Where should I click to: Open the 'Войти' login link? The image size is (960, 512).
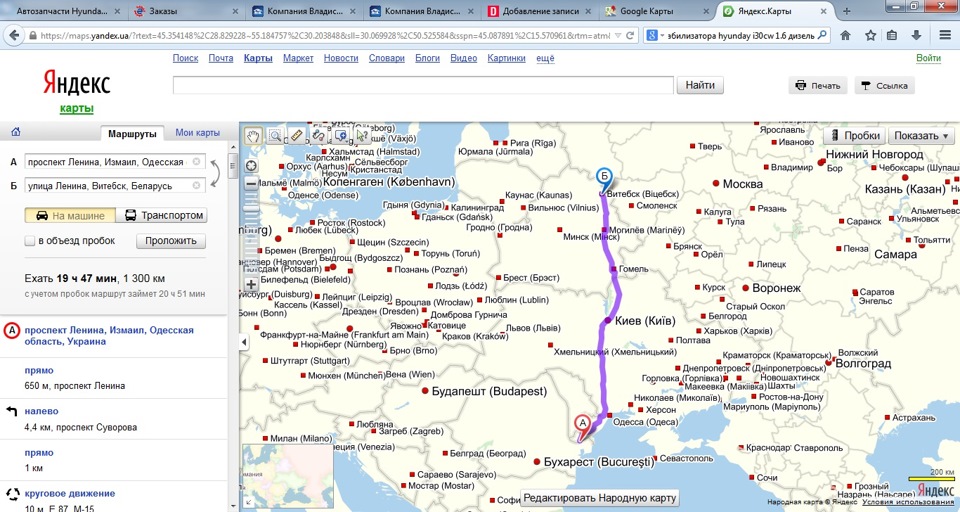[928, 58]
